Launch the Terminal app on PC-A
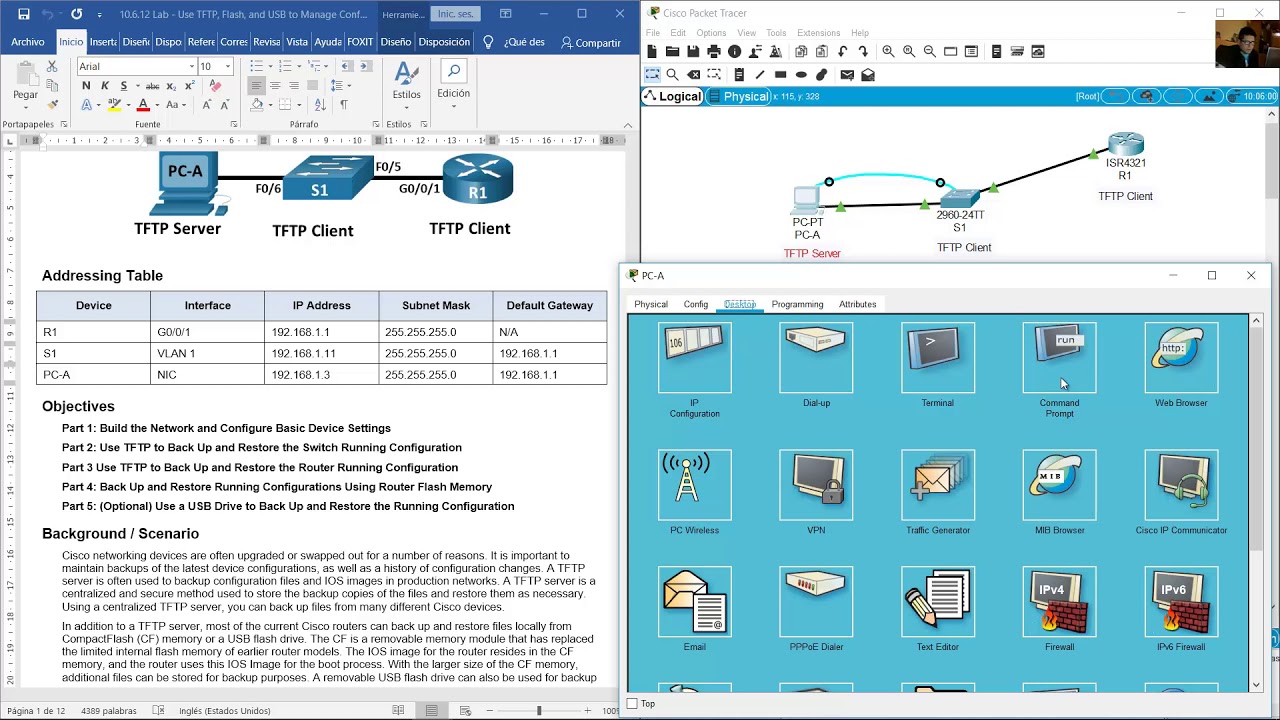 click(938, 358)
